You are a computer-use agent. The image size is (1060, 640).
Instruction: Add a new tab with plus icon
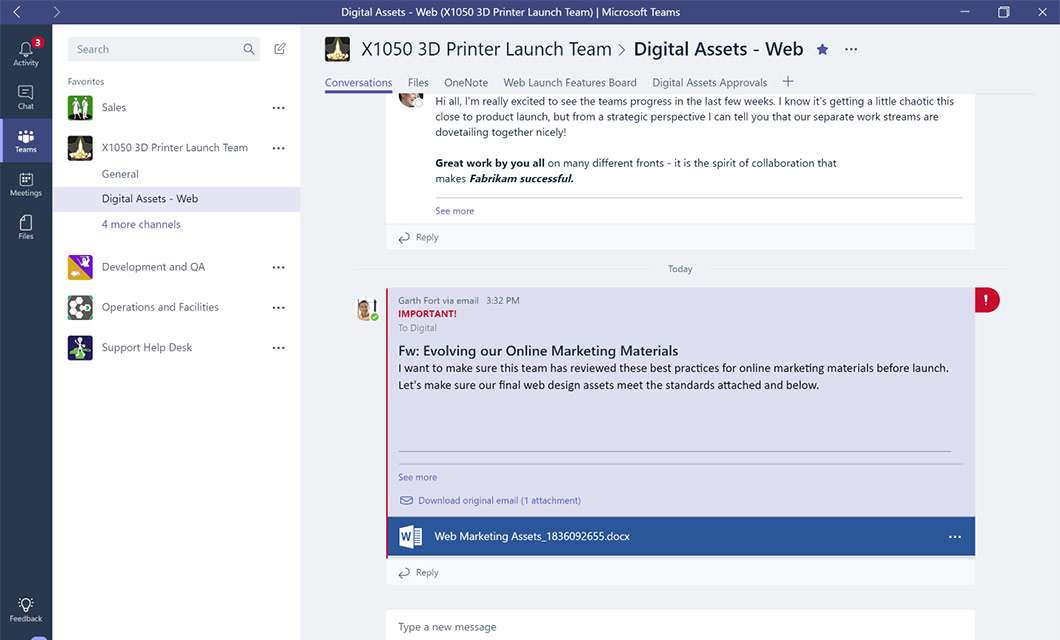pos(788,82)
